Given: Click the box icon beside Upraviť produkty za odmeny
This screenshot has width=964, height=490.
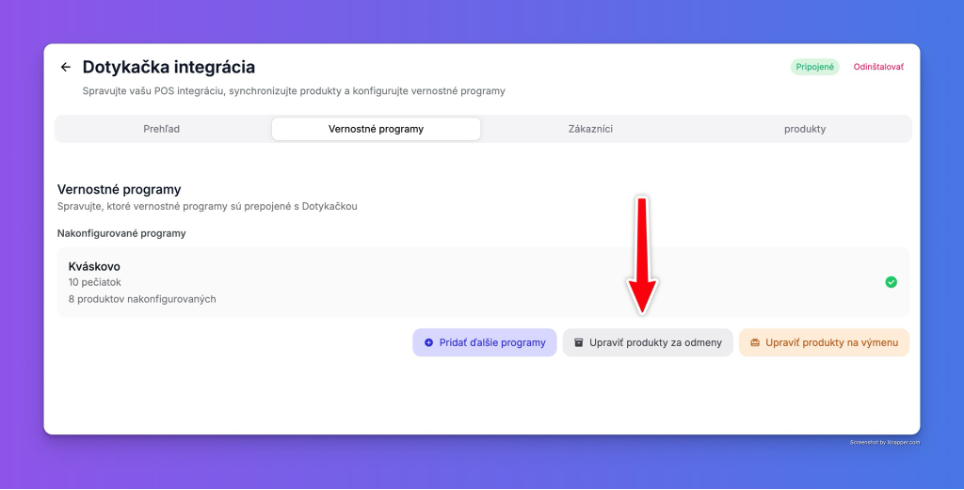Looking at the screenshot, I should coord(579,343).
